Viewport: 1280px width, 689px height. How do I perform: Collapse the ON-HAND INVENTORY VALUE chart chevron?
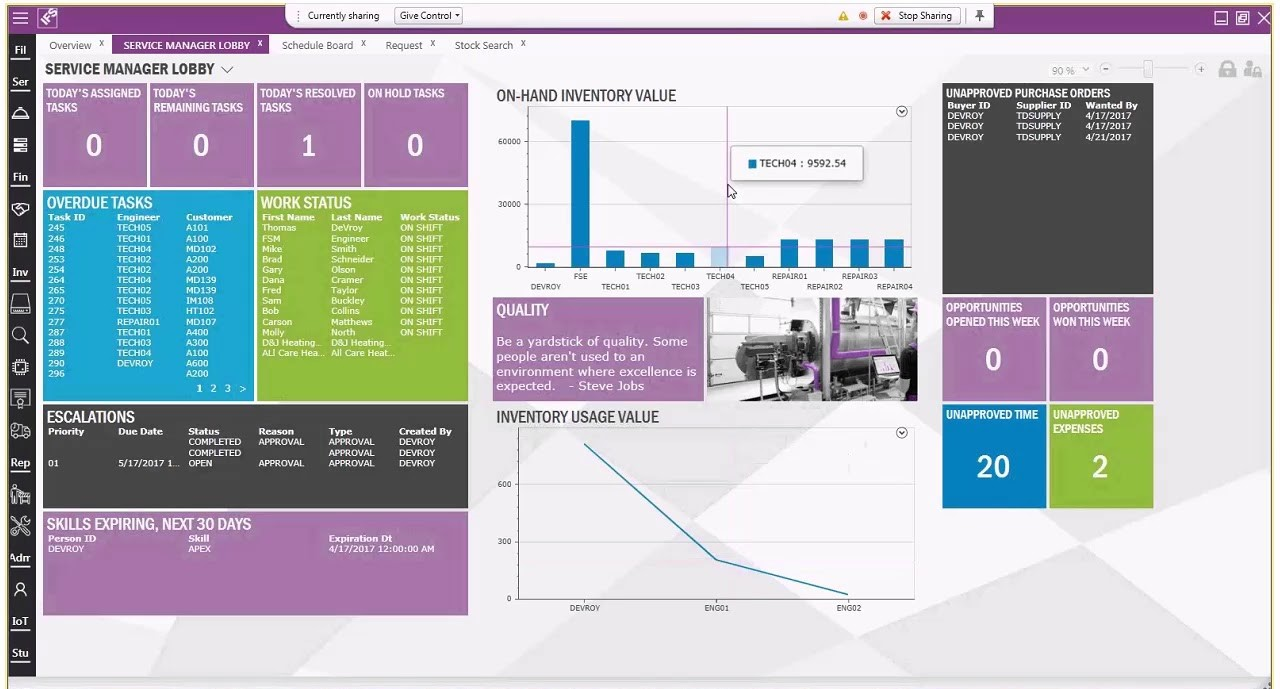(901, 111)
